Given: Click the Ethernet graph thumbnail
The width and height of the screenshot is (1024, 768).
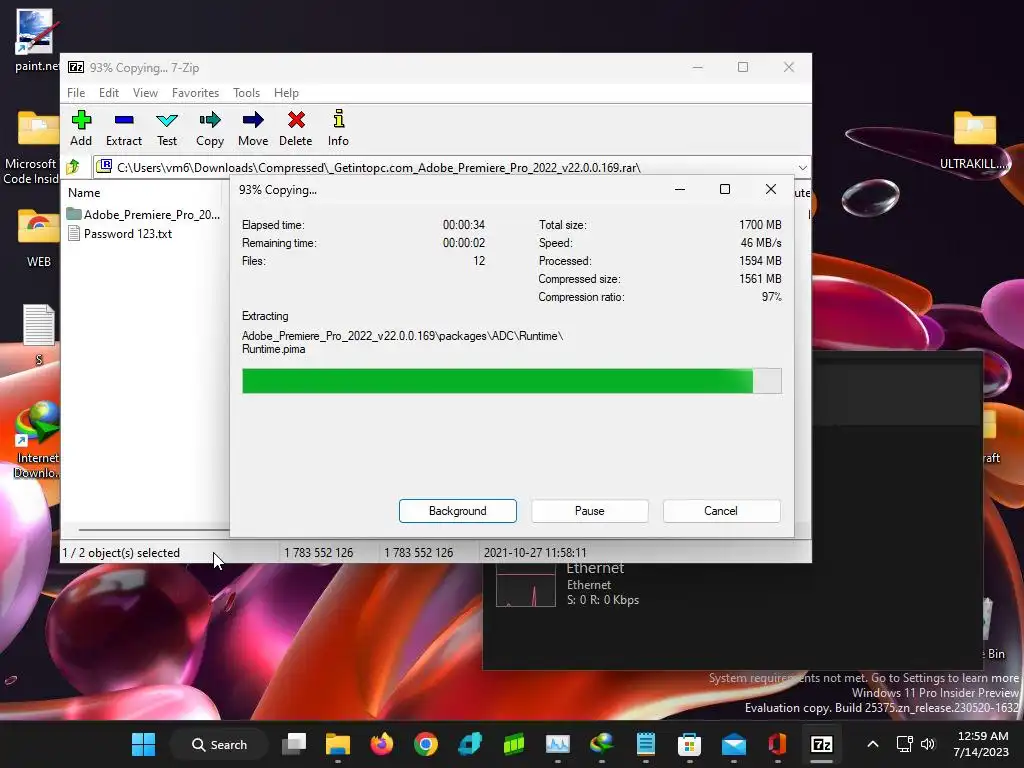Looking at the screenshot, I should point(526,585).
